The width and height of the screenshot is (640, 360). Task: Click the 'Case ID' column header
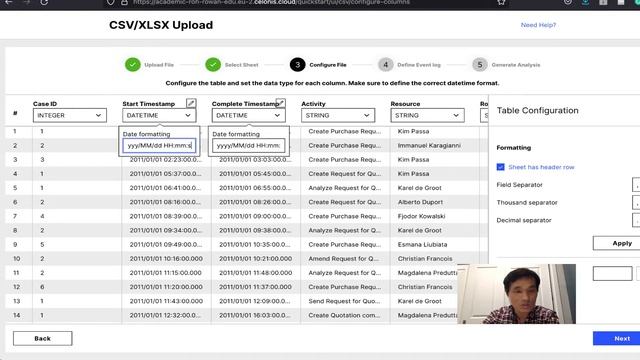coord(45,104)
